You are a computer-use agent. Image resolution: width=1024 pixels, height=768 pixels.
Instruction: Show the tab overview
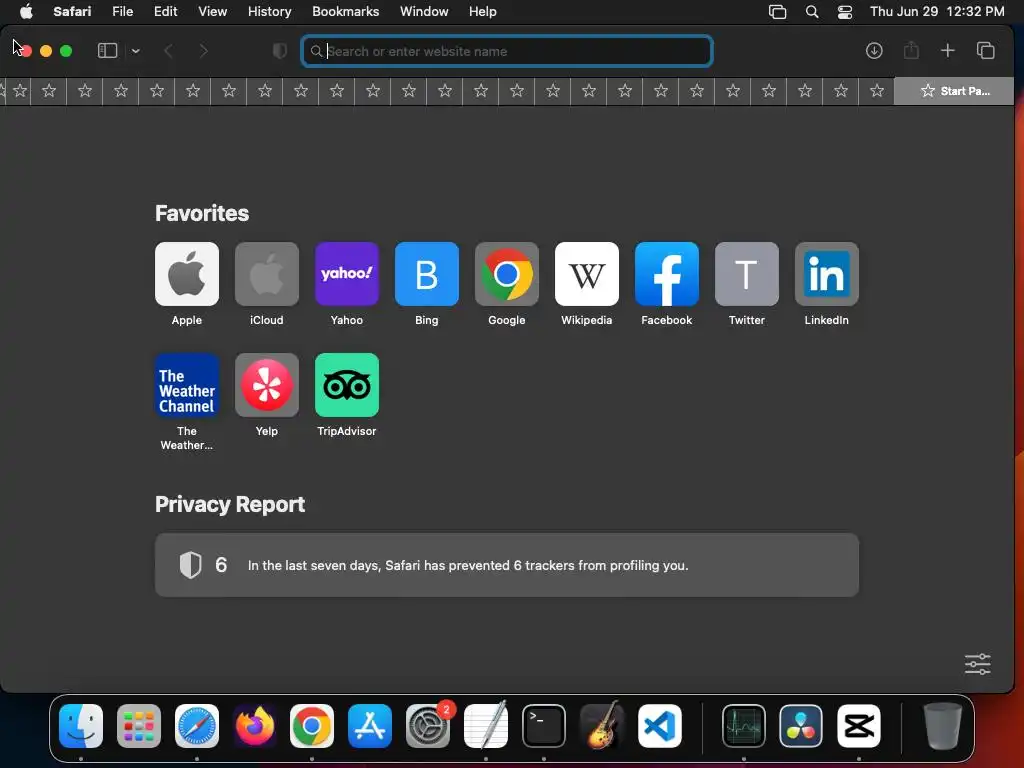pos(985,50)
